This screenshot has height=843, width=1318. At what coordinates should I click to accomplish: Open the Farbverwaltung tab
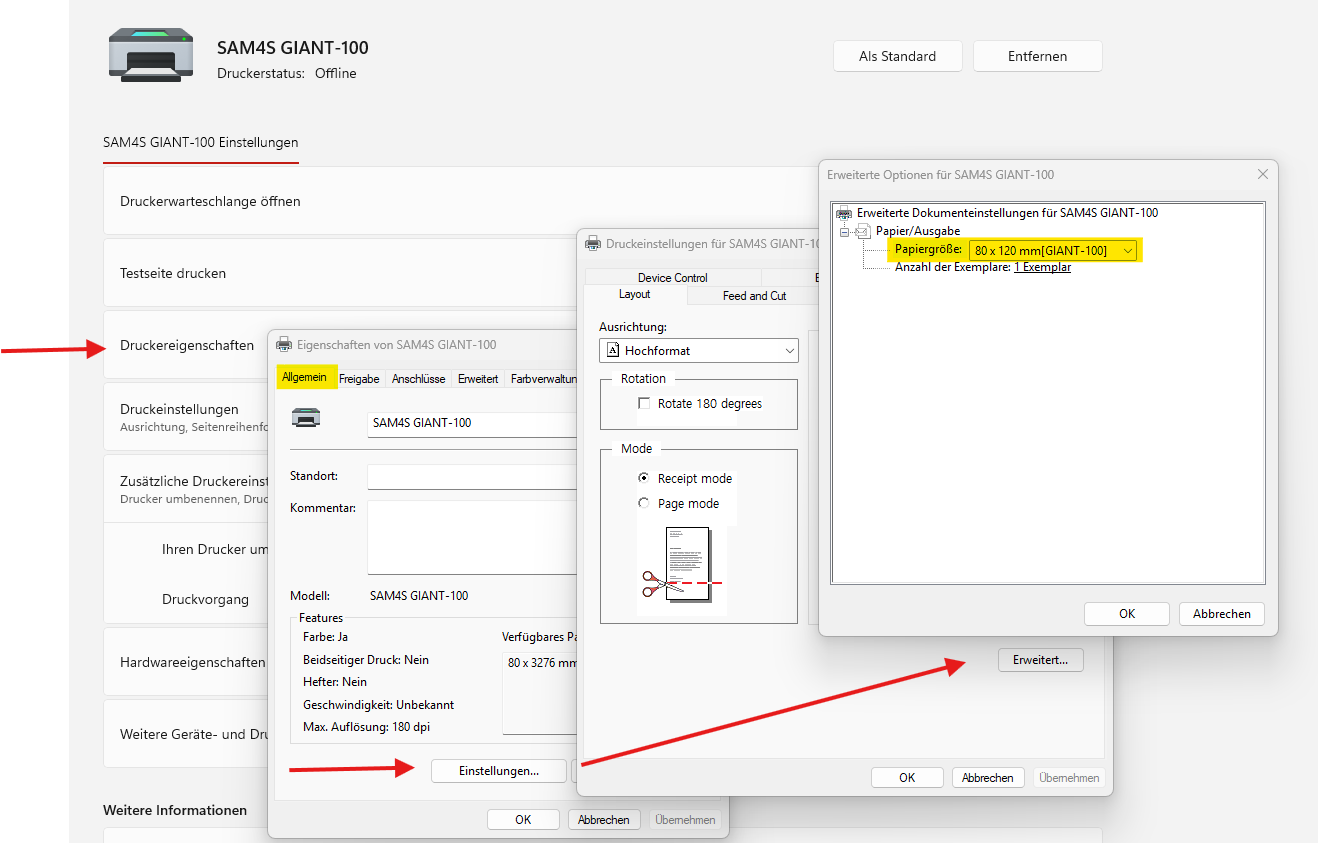(543, 379)
